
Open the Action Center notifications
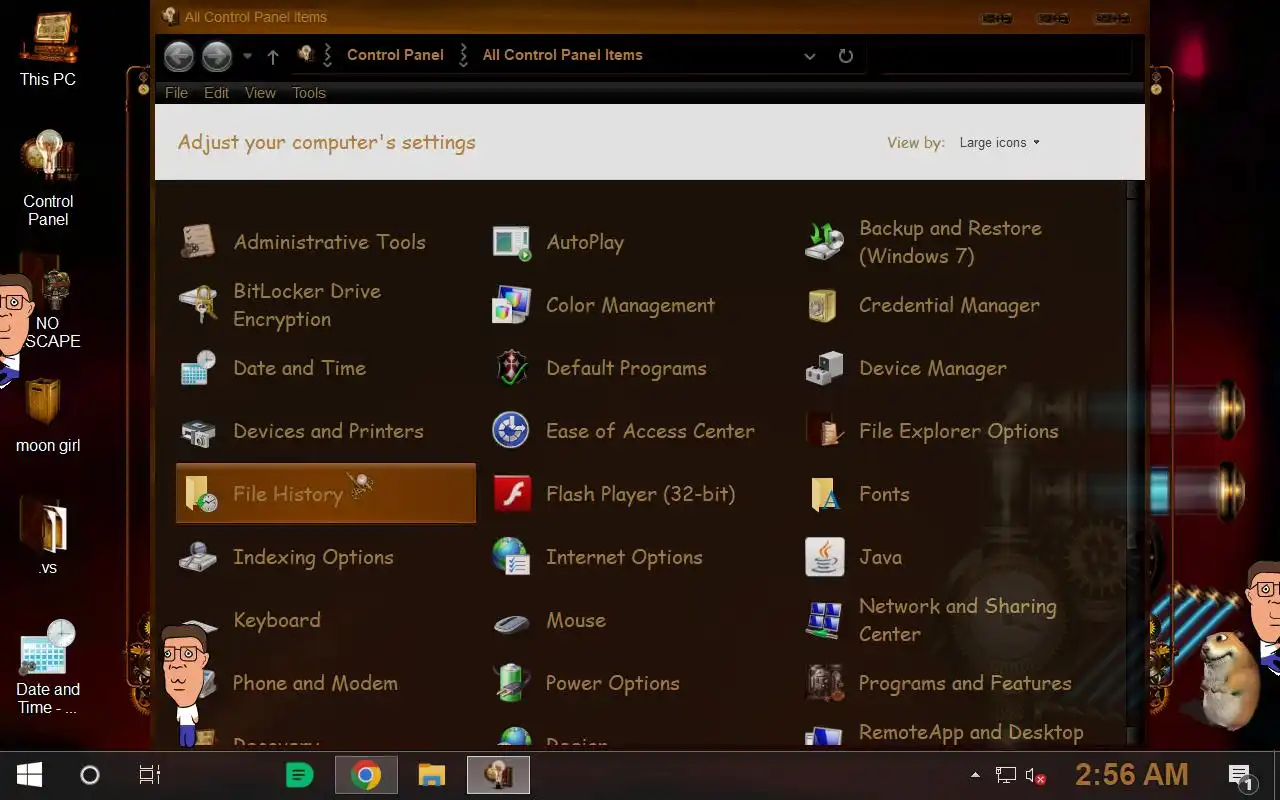tap(1241, 776)
